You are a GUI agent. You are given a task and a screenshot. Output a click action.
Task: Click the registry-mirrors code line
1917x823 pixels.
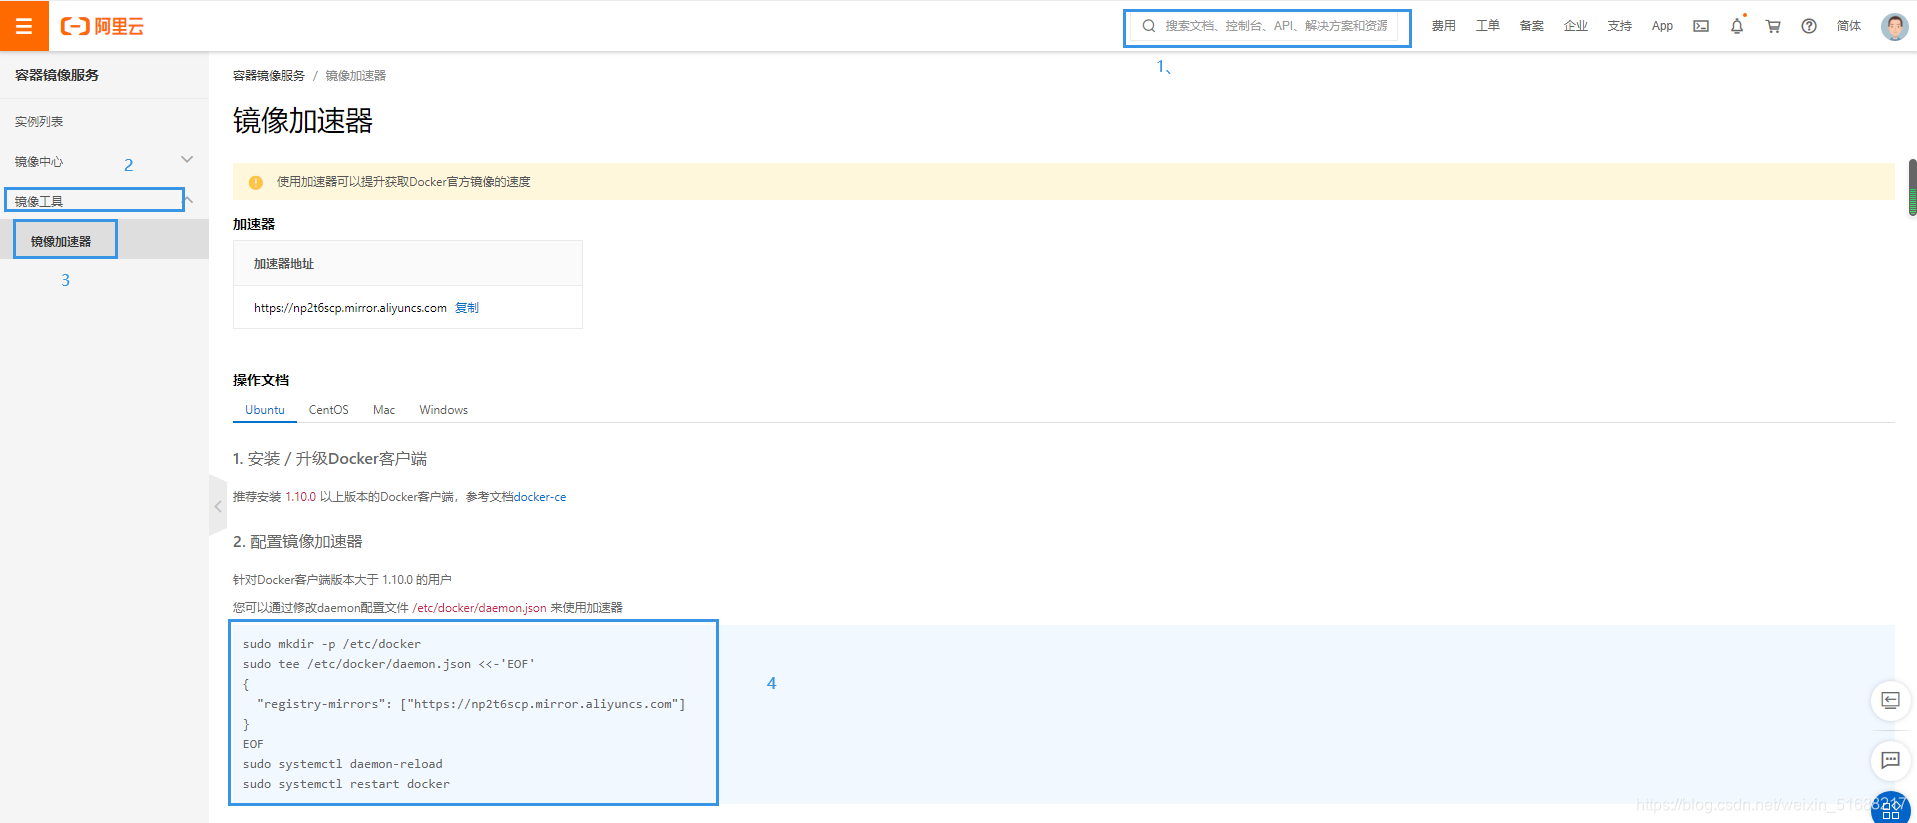click(471, 704)
